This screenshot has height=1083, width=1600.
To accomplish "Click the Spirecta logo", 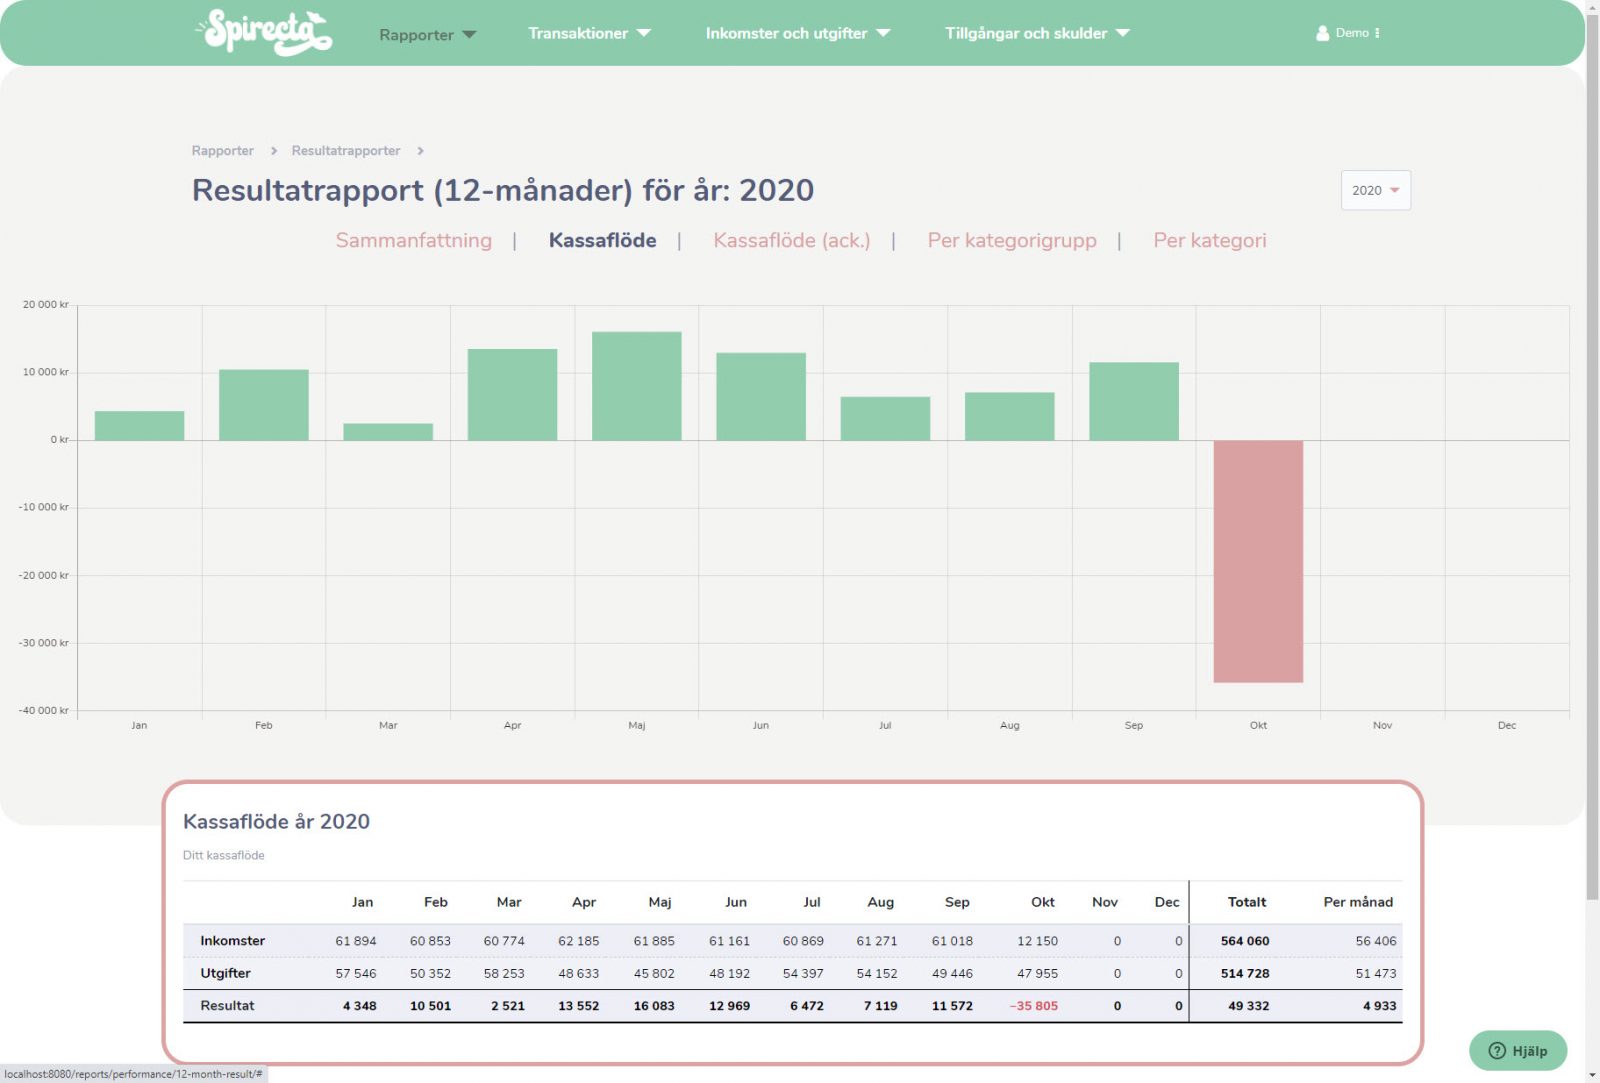I will [264, 32].
